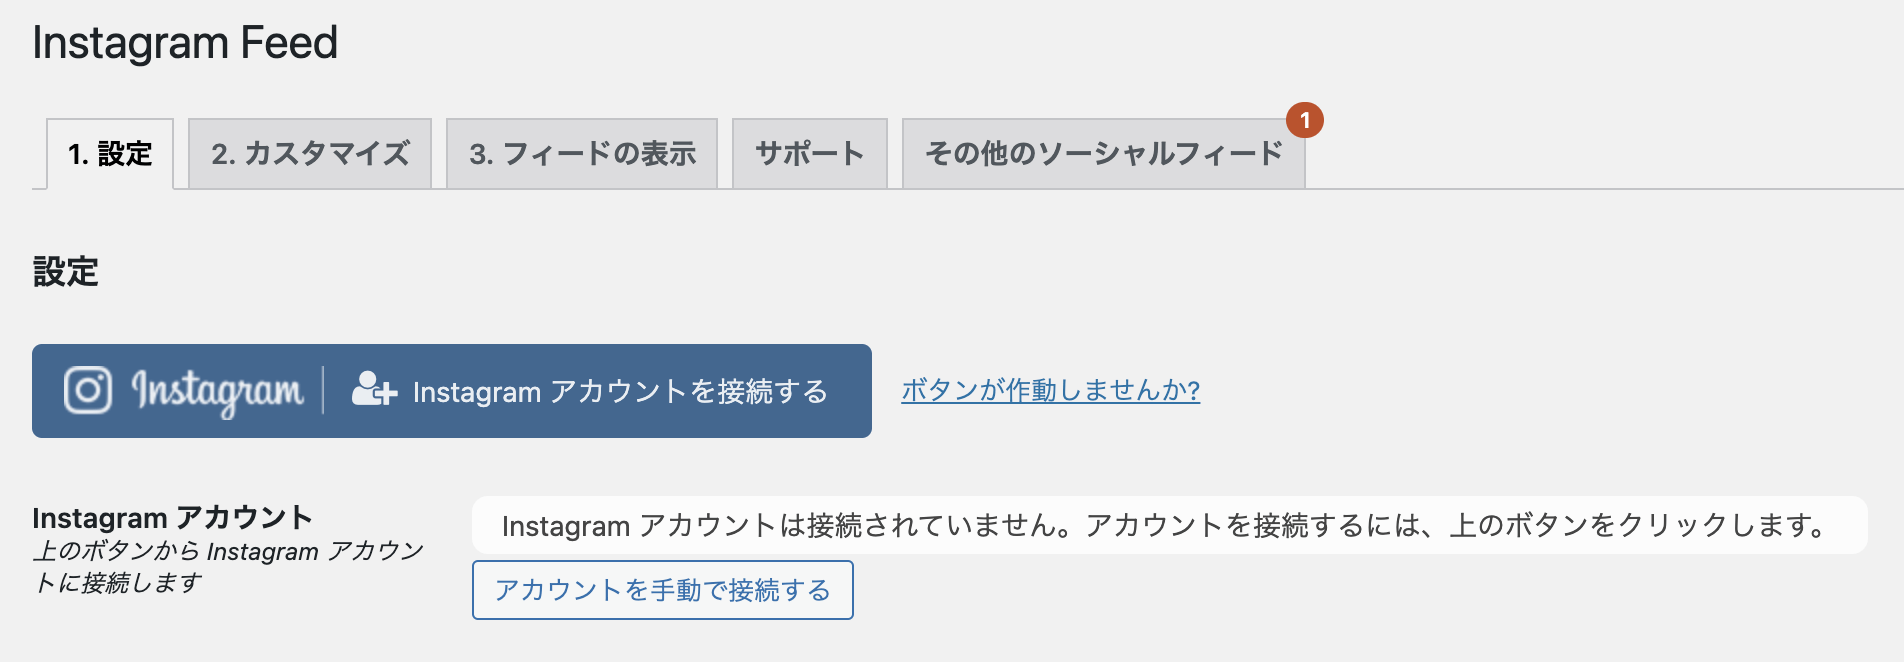The image size is (1904, 662).
Task: Click the アカウントを手動で接続する button
Action: 662,590
